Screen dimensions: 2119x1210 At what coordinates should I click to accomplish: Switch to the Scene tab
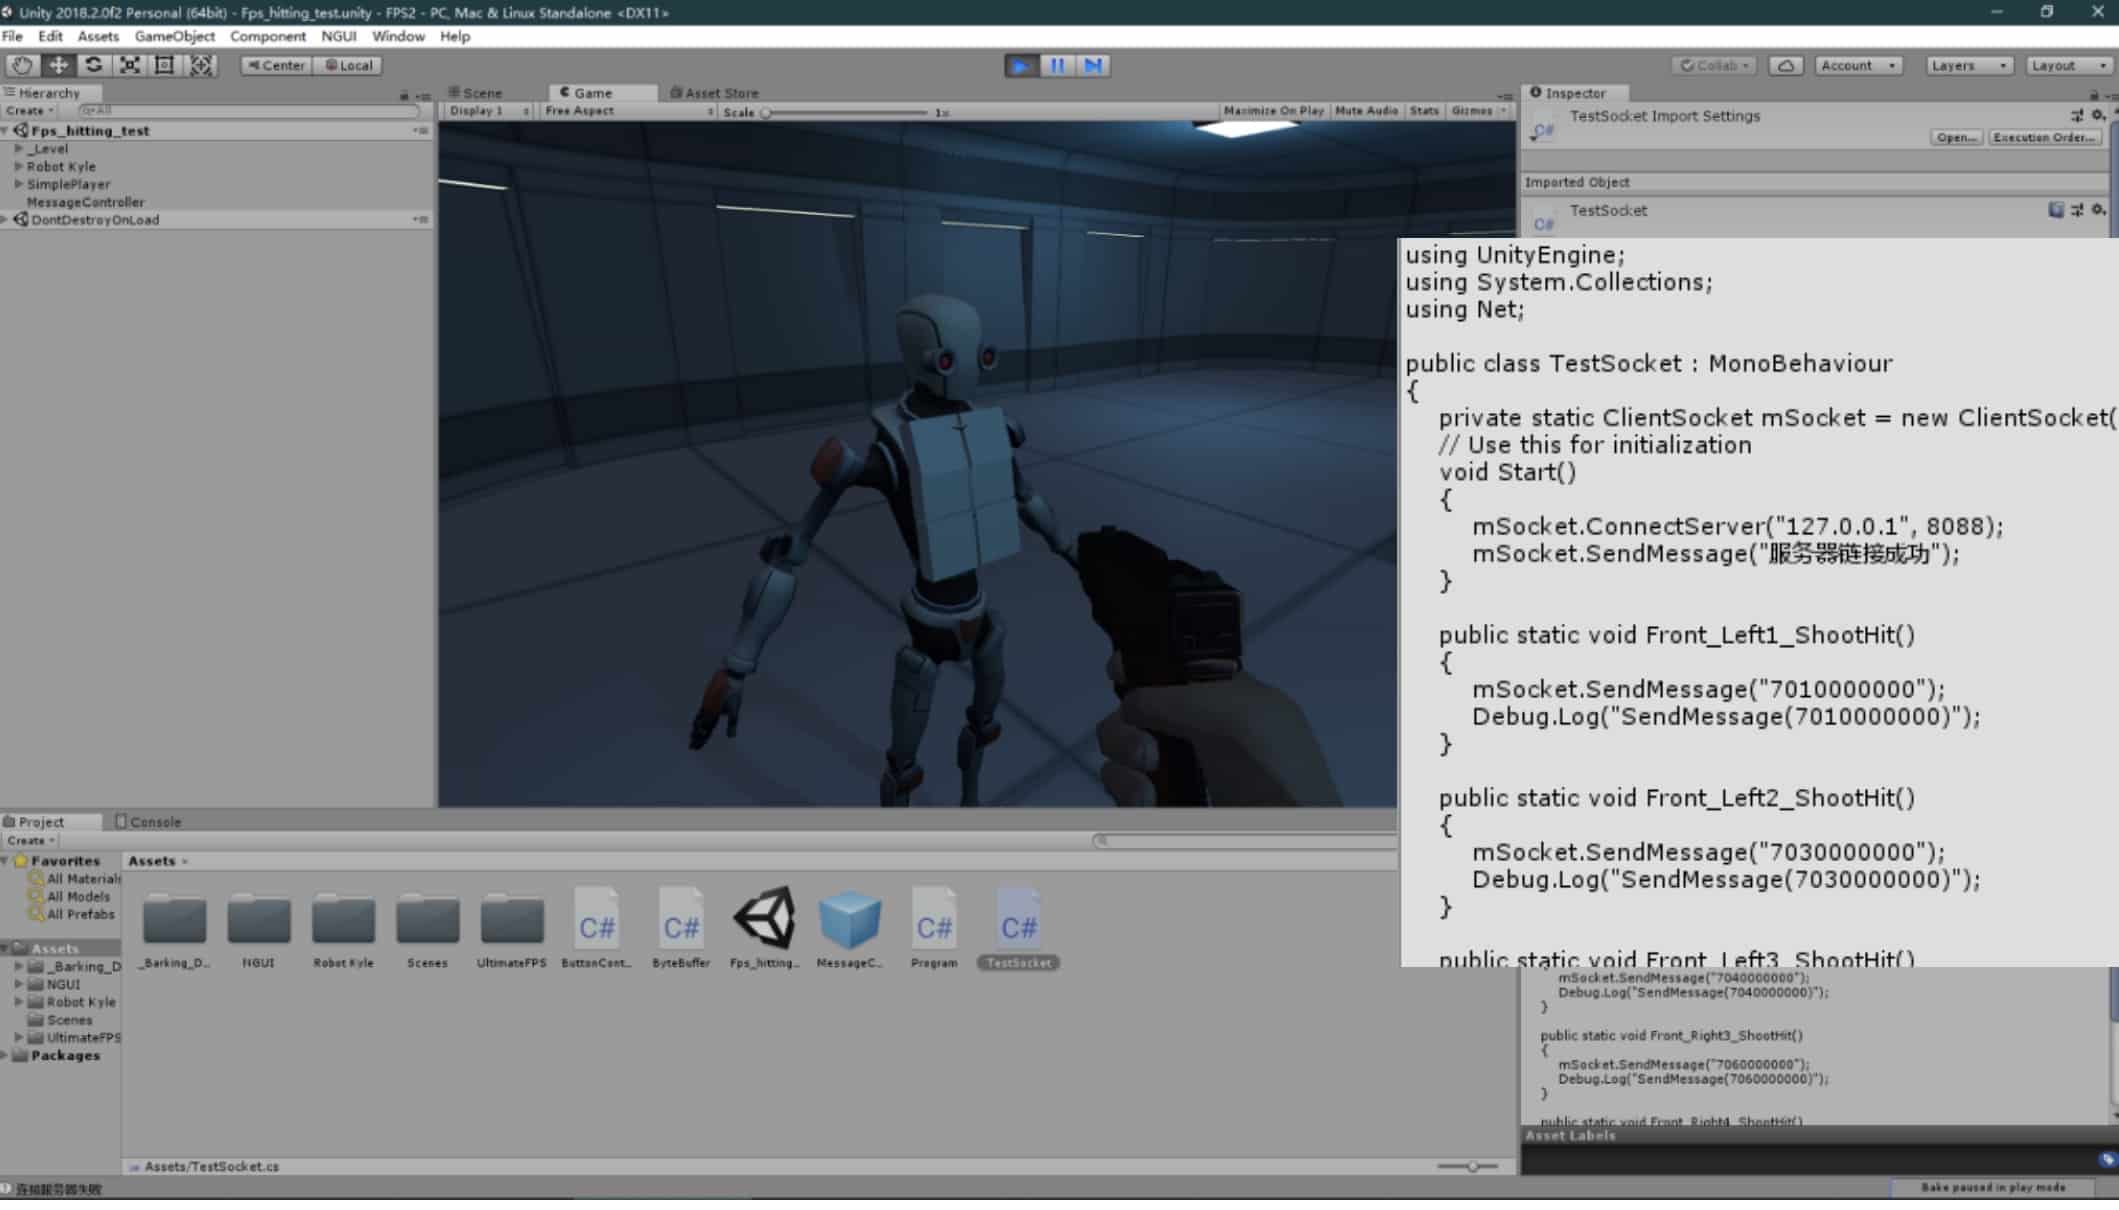[x=476, y=92]
